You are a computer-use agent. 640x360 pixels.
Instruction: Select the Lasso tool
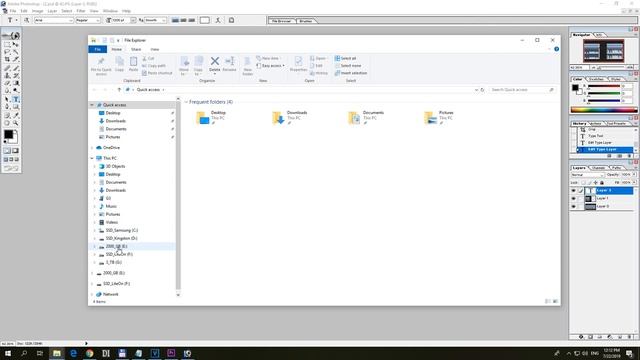click(x=7, y=52)
